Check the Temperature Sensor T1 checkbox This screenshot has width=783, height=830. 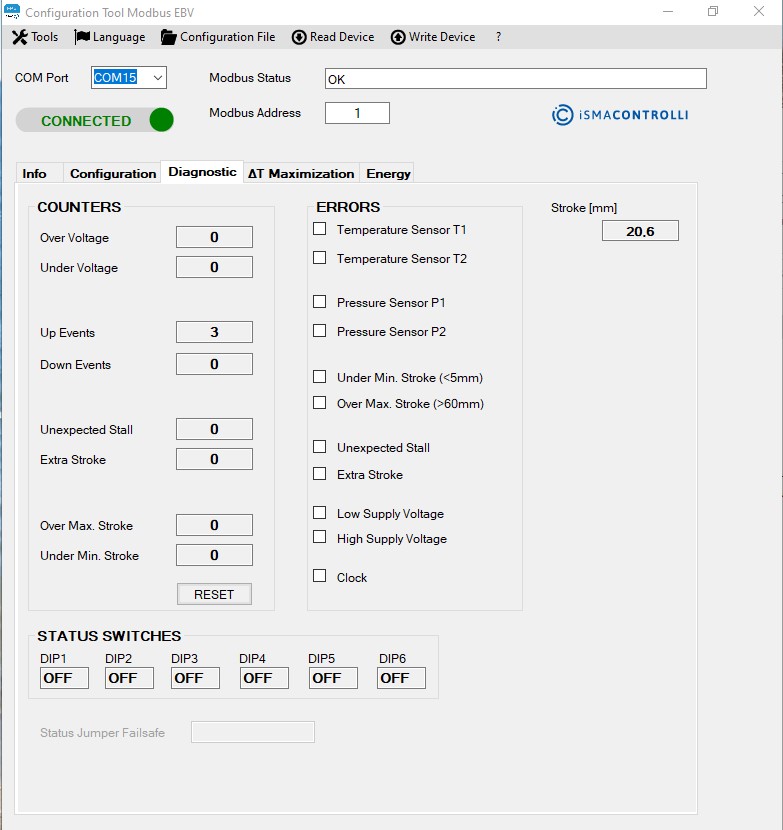320,229
